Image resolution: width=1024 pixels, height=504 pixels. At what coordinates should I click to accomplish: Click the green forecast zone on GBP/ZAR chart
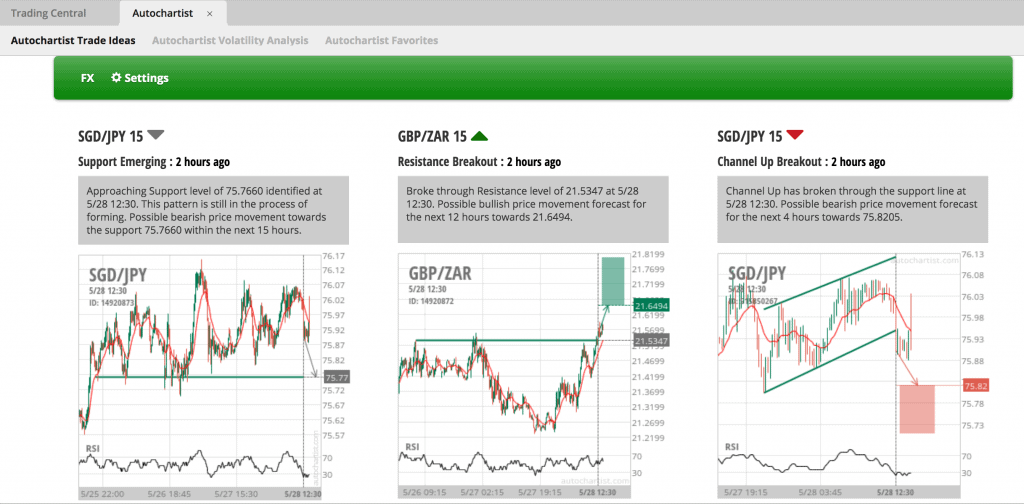pos(613,281)
